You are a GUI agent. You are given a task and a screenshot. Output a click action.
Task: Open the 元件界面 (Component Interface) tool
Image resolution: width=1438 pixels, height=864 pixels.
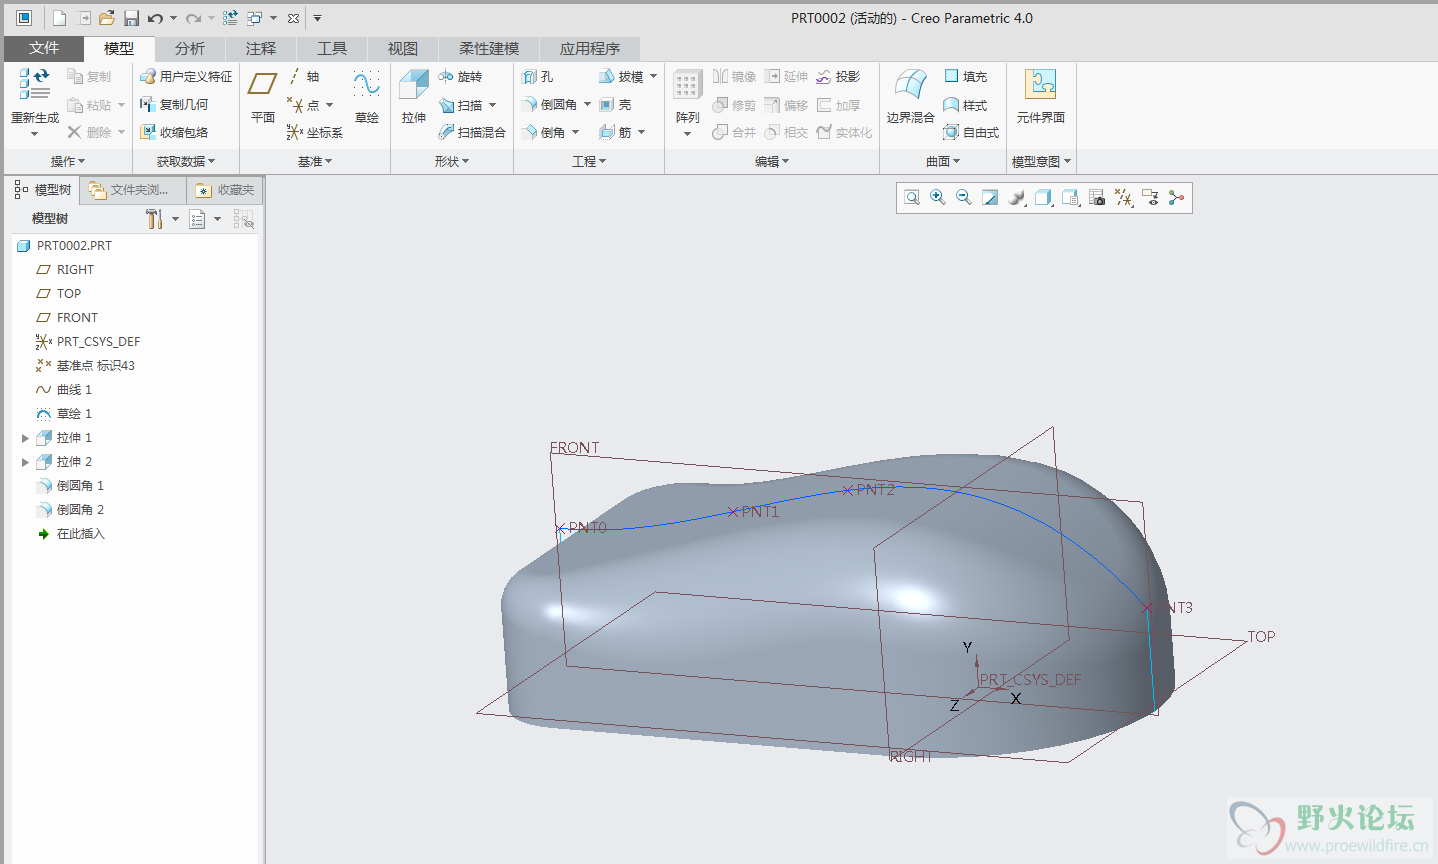(1040, 86)
